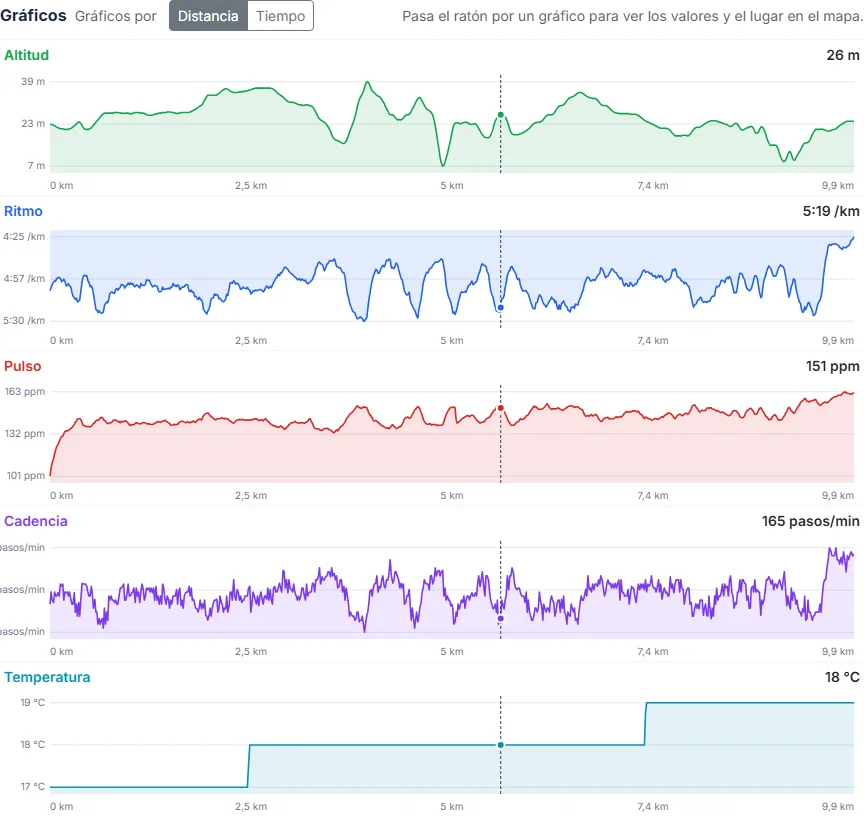Click the 0 km label under Temperatura chart
864x816 pixels.
(x=62, y=807)
